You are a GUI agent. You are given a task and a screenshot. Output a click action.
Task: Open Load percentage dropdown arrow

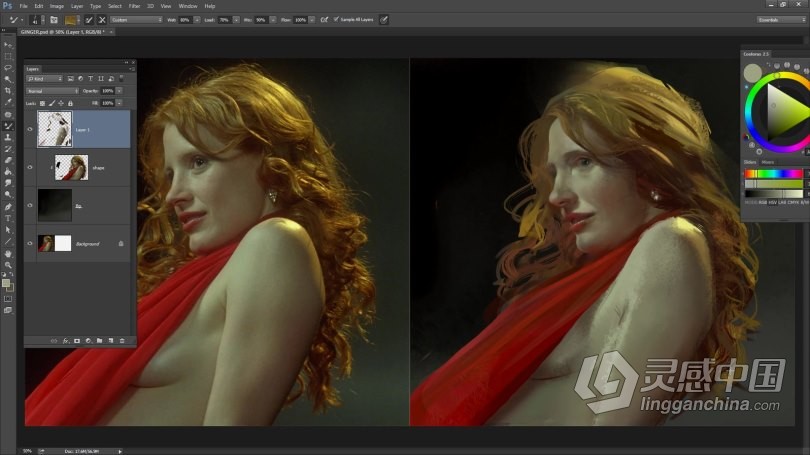pyautogui.click(x=236, y=20)
